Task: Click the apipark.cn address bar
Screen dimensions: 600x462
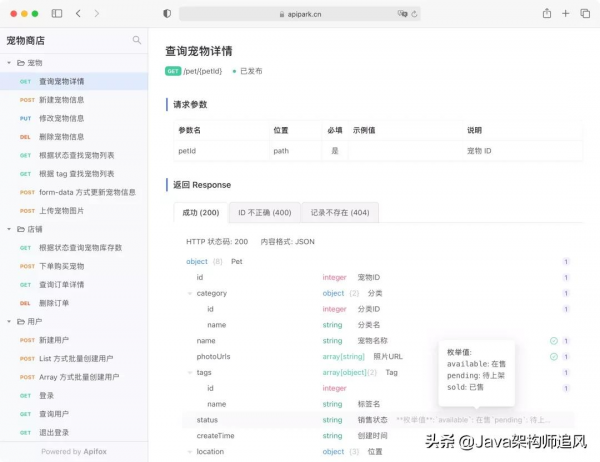Action: tap(300, 14)
